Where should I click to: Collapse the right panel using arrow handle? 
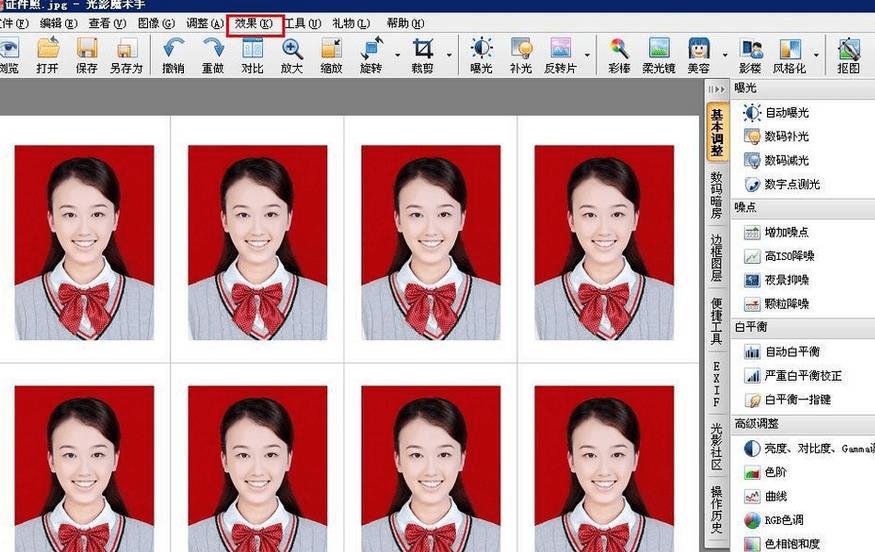[717, 89]
